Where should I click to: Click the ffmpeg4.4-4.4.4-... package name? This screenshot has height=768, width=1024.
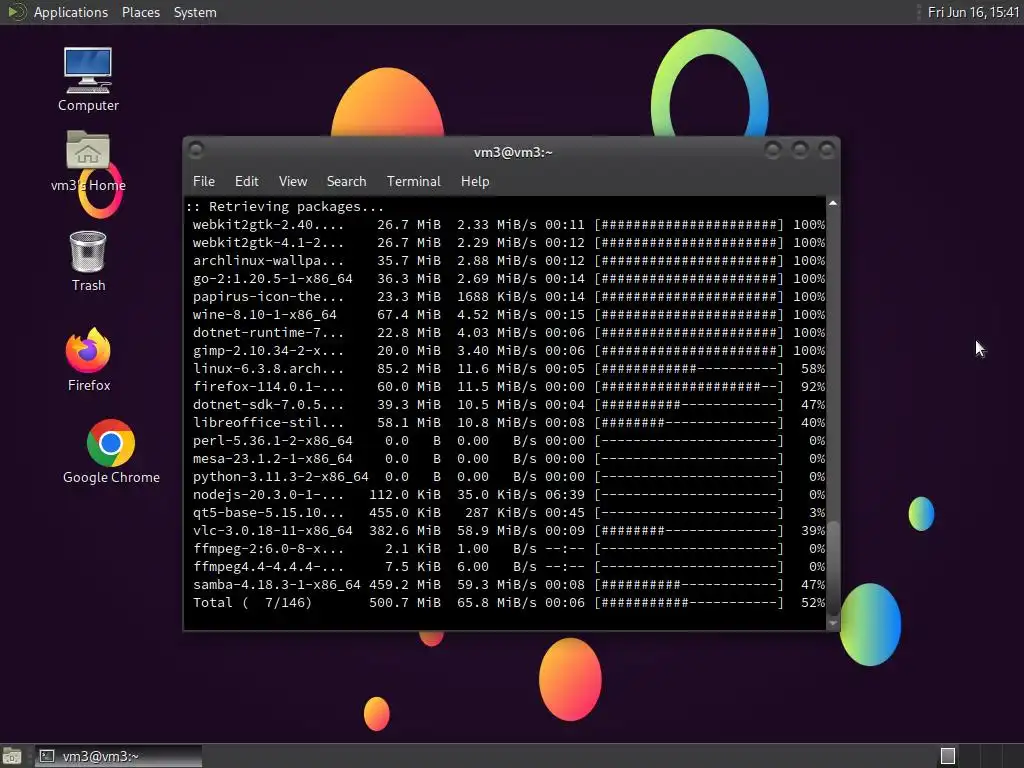(x=268, y=567)
